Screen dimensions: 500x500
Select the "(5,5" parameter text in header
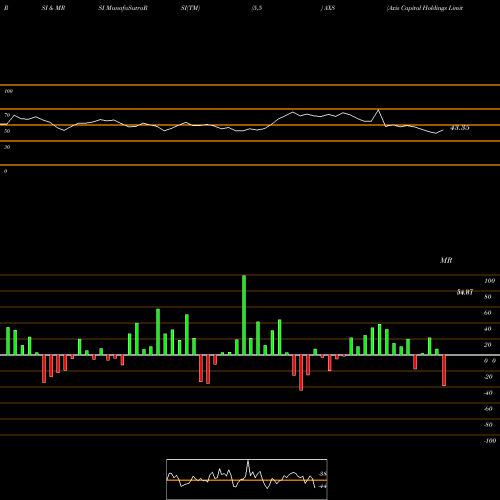[x=257, y=8]
